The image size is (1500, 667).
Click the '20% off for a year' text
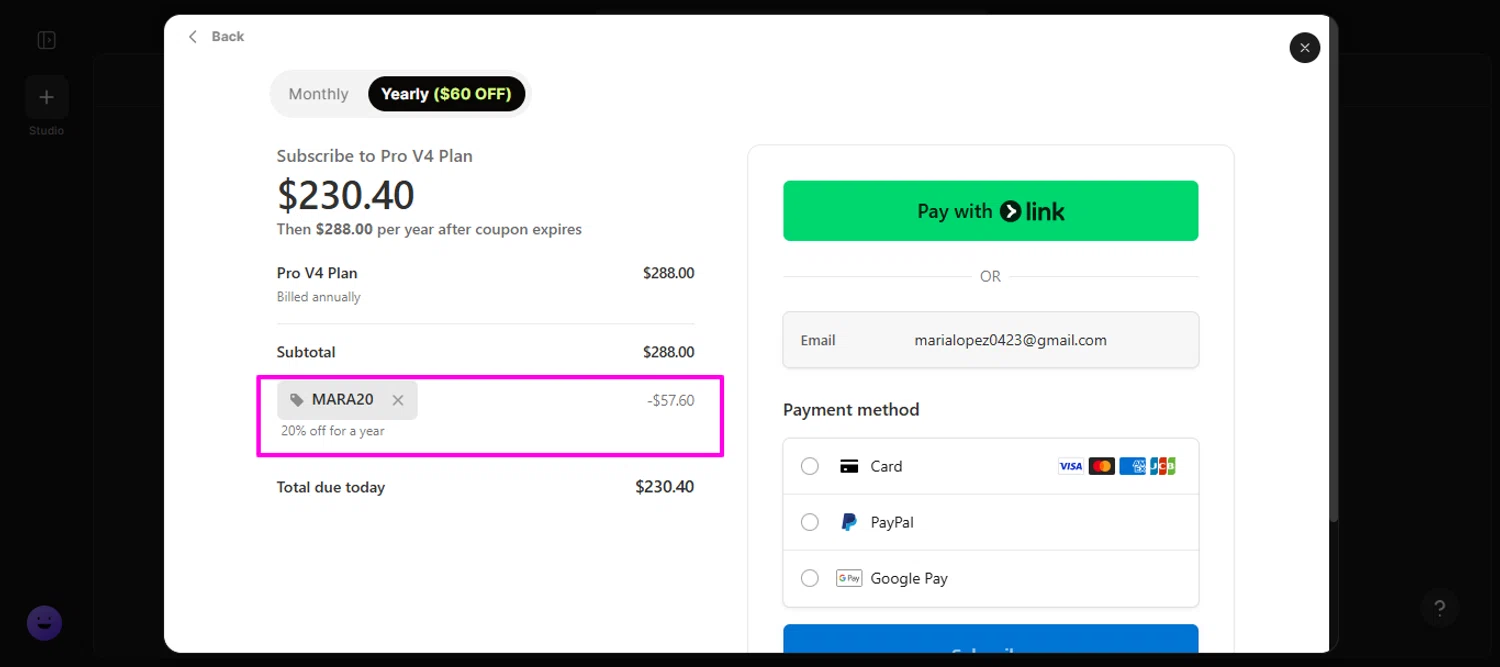[333, 431]
